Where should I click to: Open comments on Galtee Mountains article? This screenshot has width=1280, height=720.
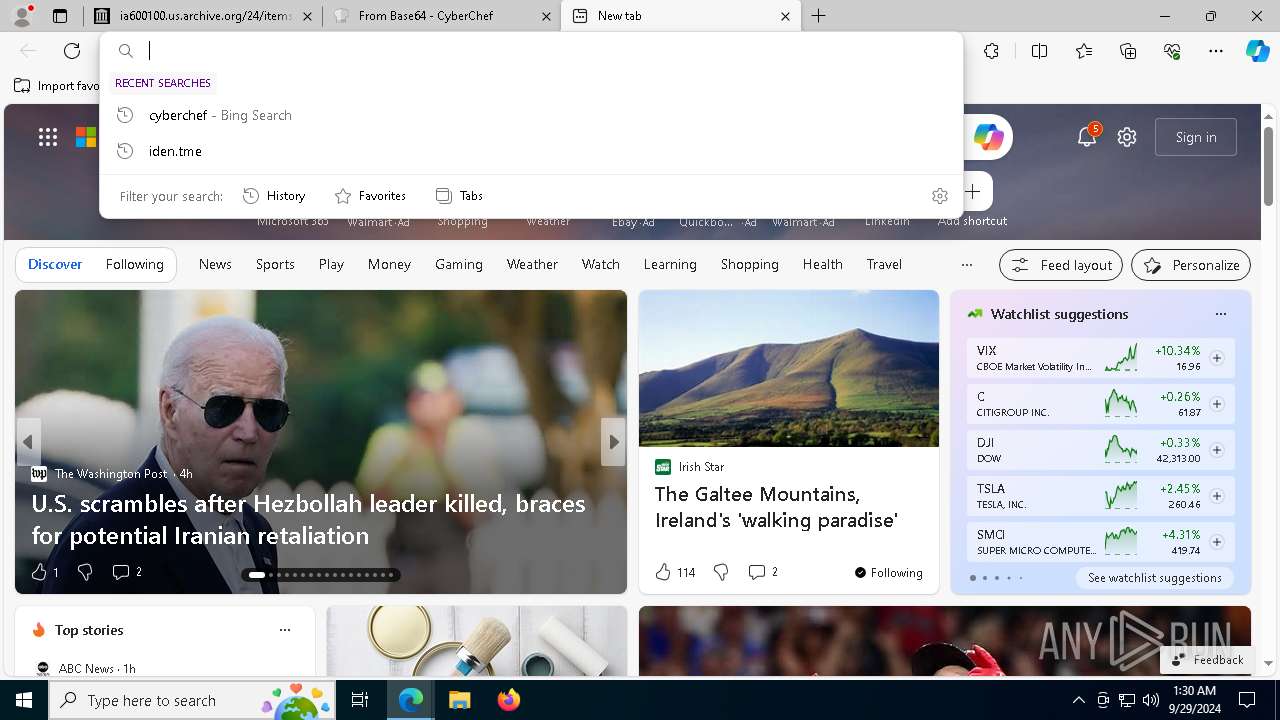(763, 572)
